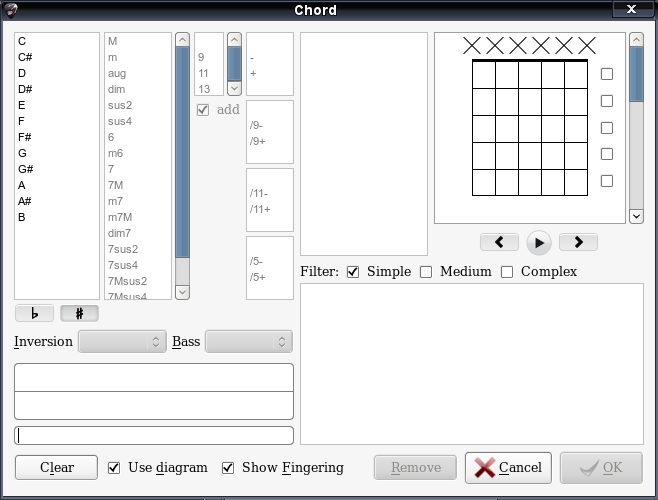This screenshot has height=500, width=658.
Task: Select root note E
Action: tap(57, 105)
